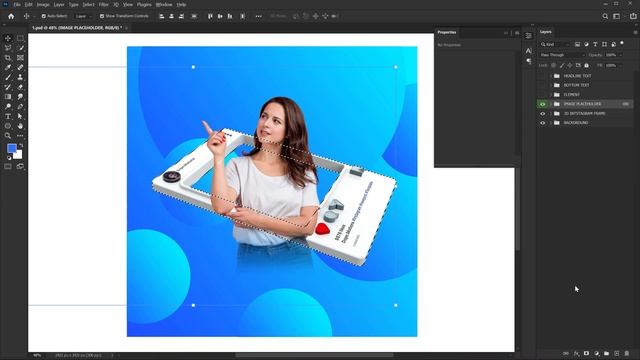Click the foreground blue color swatch
Image resolution: width=640 pixels, height=360 pixels.
tap(11, 148)
